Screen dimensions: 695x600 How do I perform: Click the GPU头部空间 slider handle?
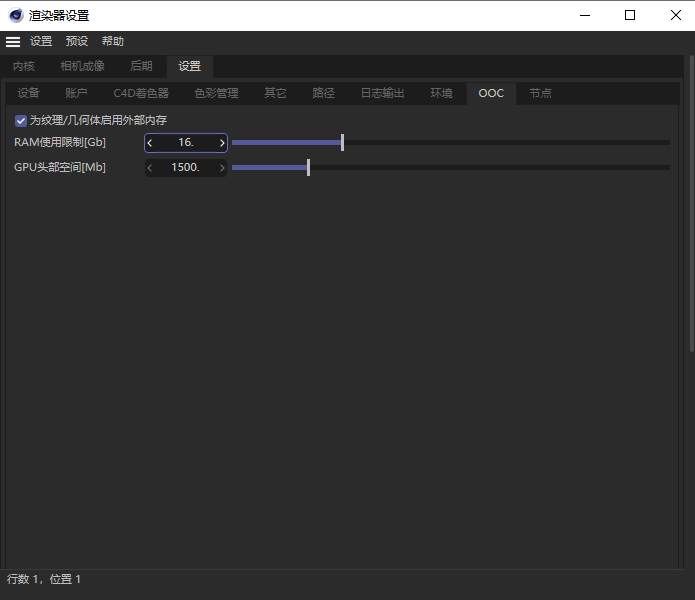point(308,168)
